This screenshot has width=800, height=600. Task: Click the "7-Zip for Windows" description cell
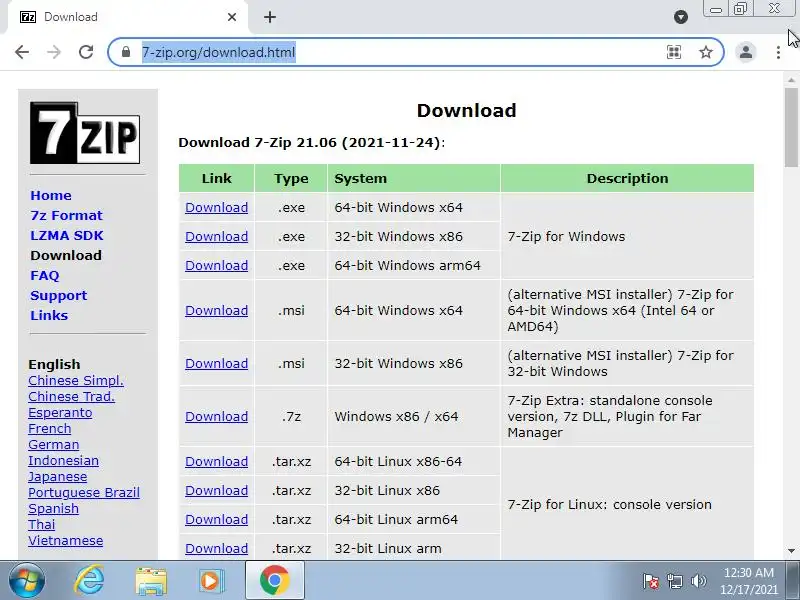tap(627, 237)
